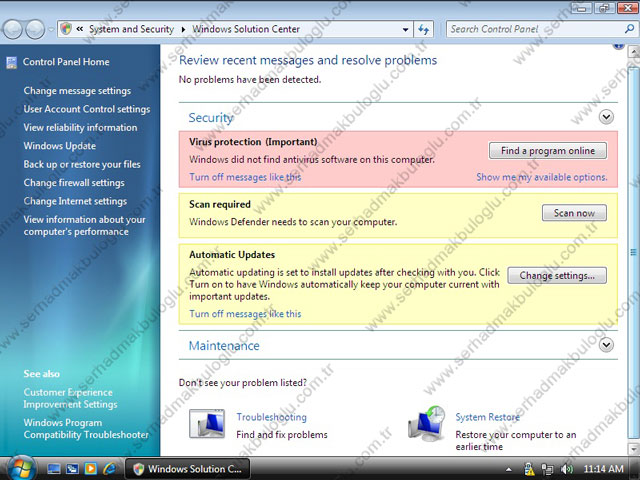Click the Back navigation arrow
Viewport: 640px width, 480px height.
click(x=12, y=29)
